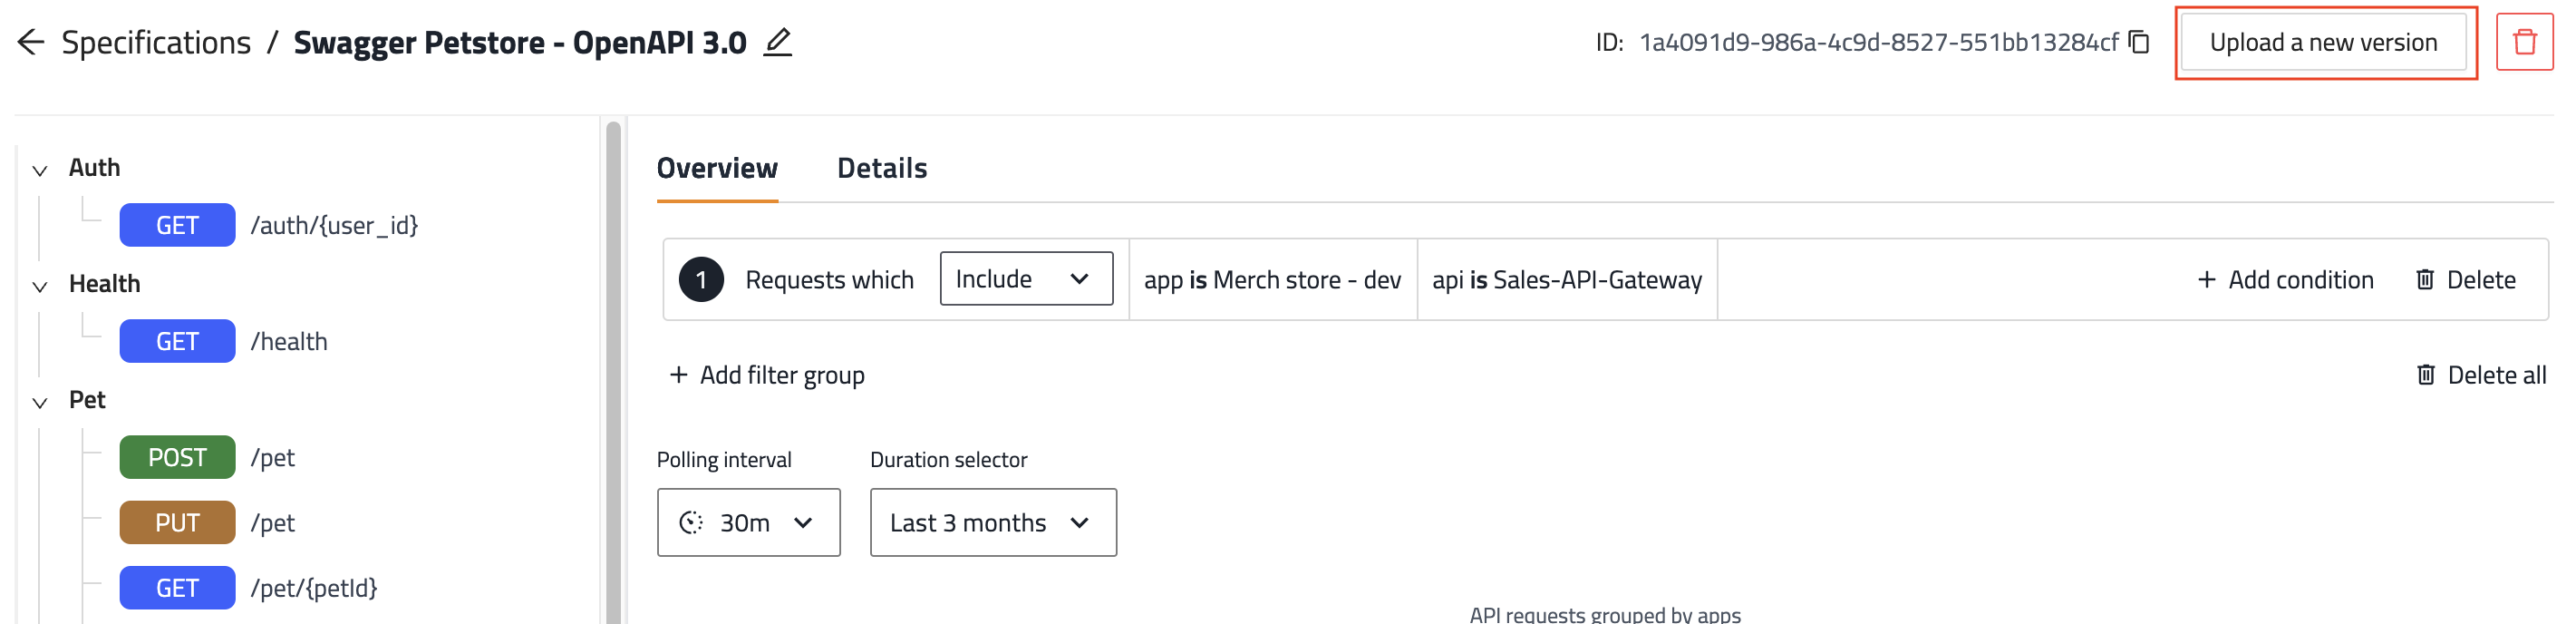
Task: Open the Specifications breadcrumb link
Action: [x=156, y=42]
